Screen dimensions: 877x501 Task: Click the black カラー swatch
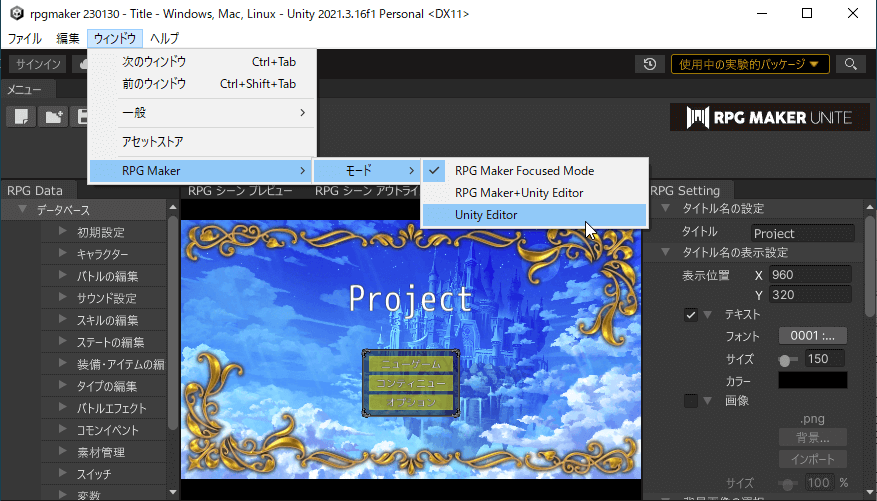click(x=812, y=381)
